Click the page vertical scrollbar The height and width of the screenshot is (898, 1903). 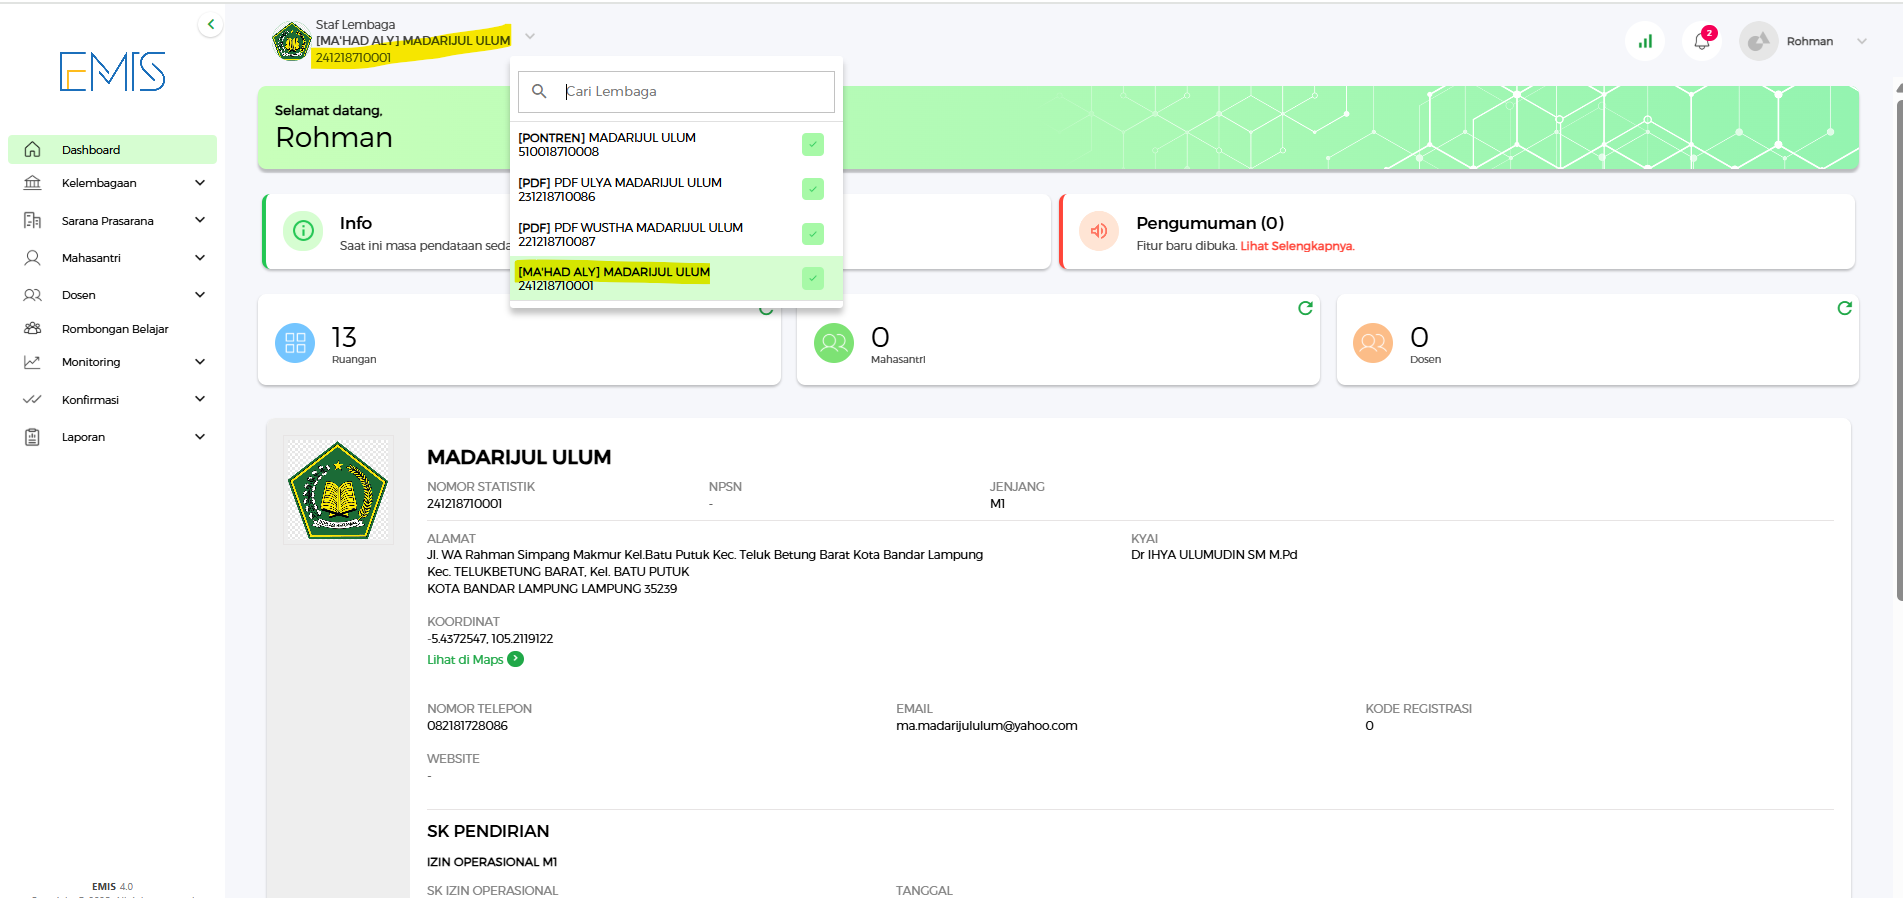1898,350
